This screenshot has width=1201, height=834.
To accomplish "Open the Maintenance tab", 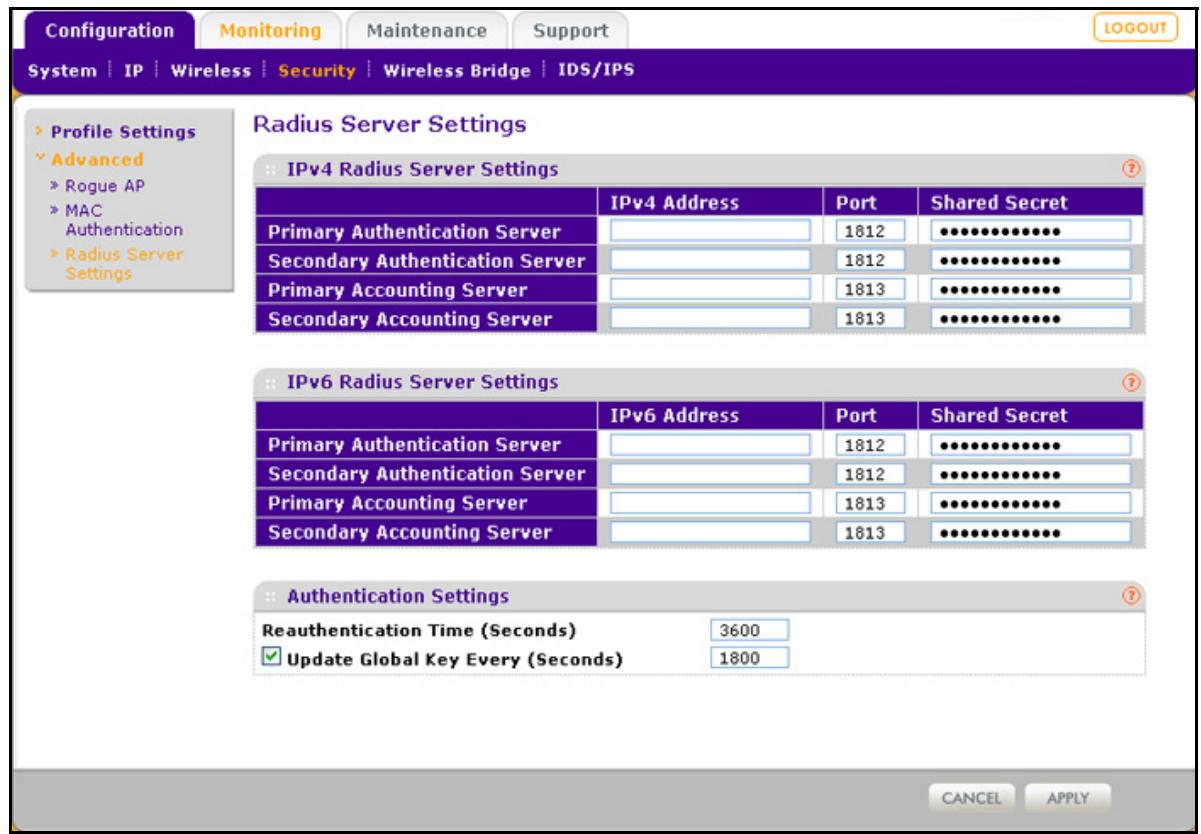I will (x=426, y=30).
